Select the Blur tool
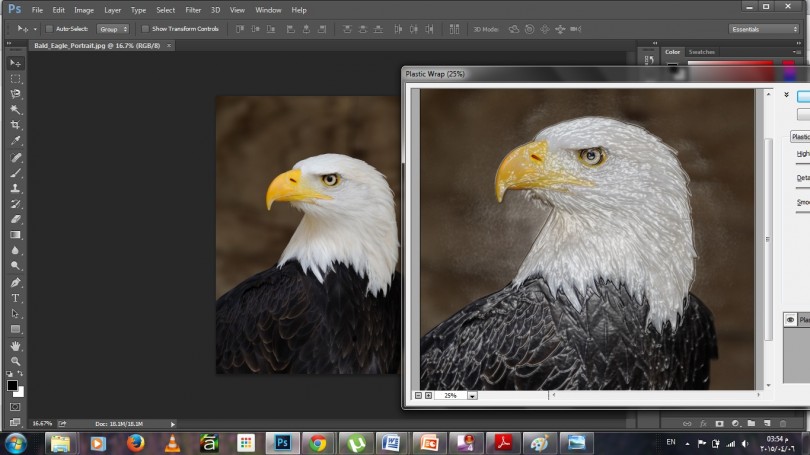Screen dimensions: 810x455 [15, 250]
